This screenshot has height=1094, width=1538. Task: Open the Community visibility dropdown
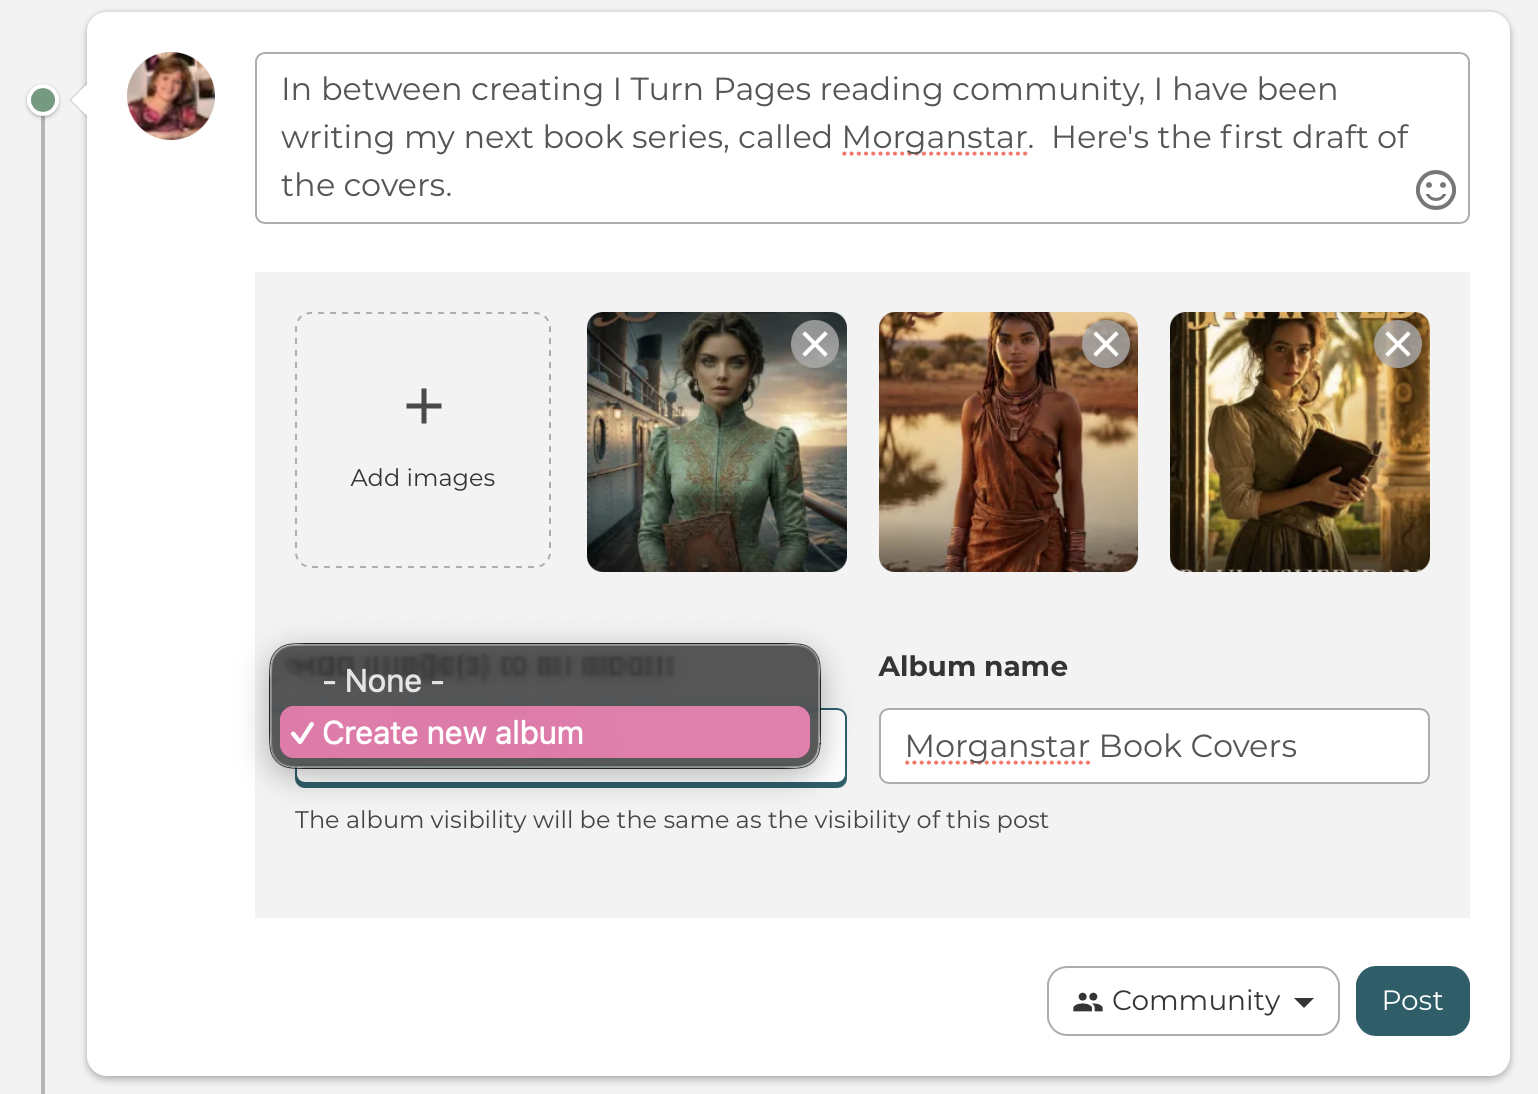(x=1193, y=1001)
